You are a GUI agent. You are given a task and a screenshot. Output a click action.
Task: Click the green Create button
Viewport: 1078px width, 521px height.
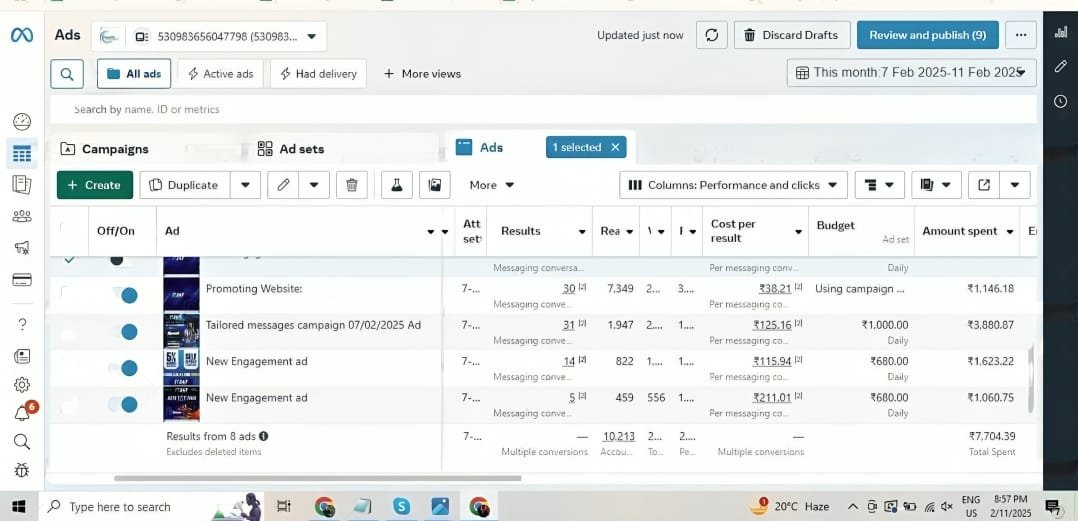coord(95,185)
